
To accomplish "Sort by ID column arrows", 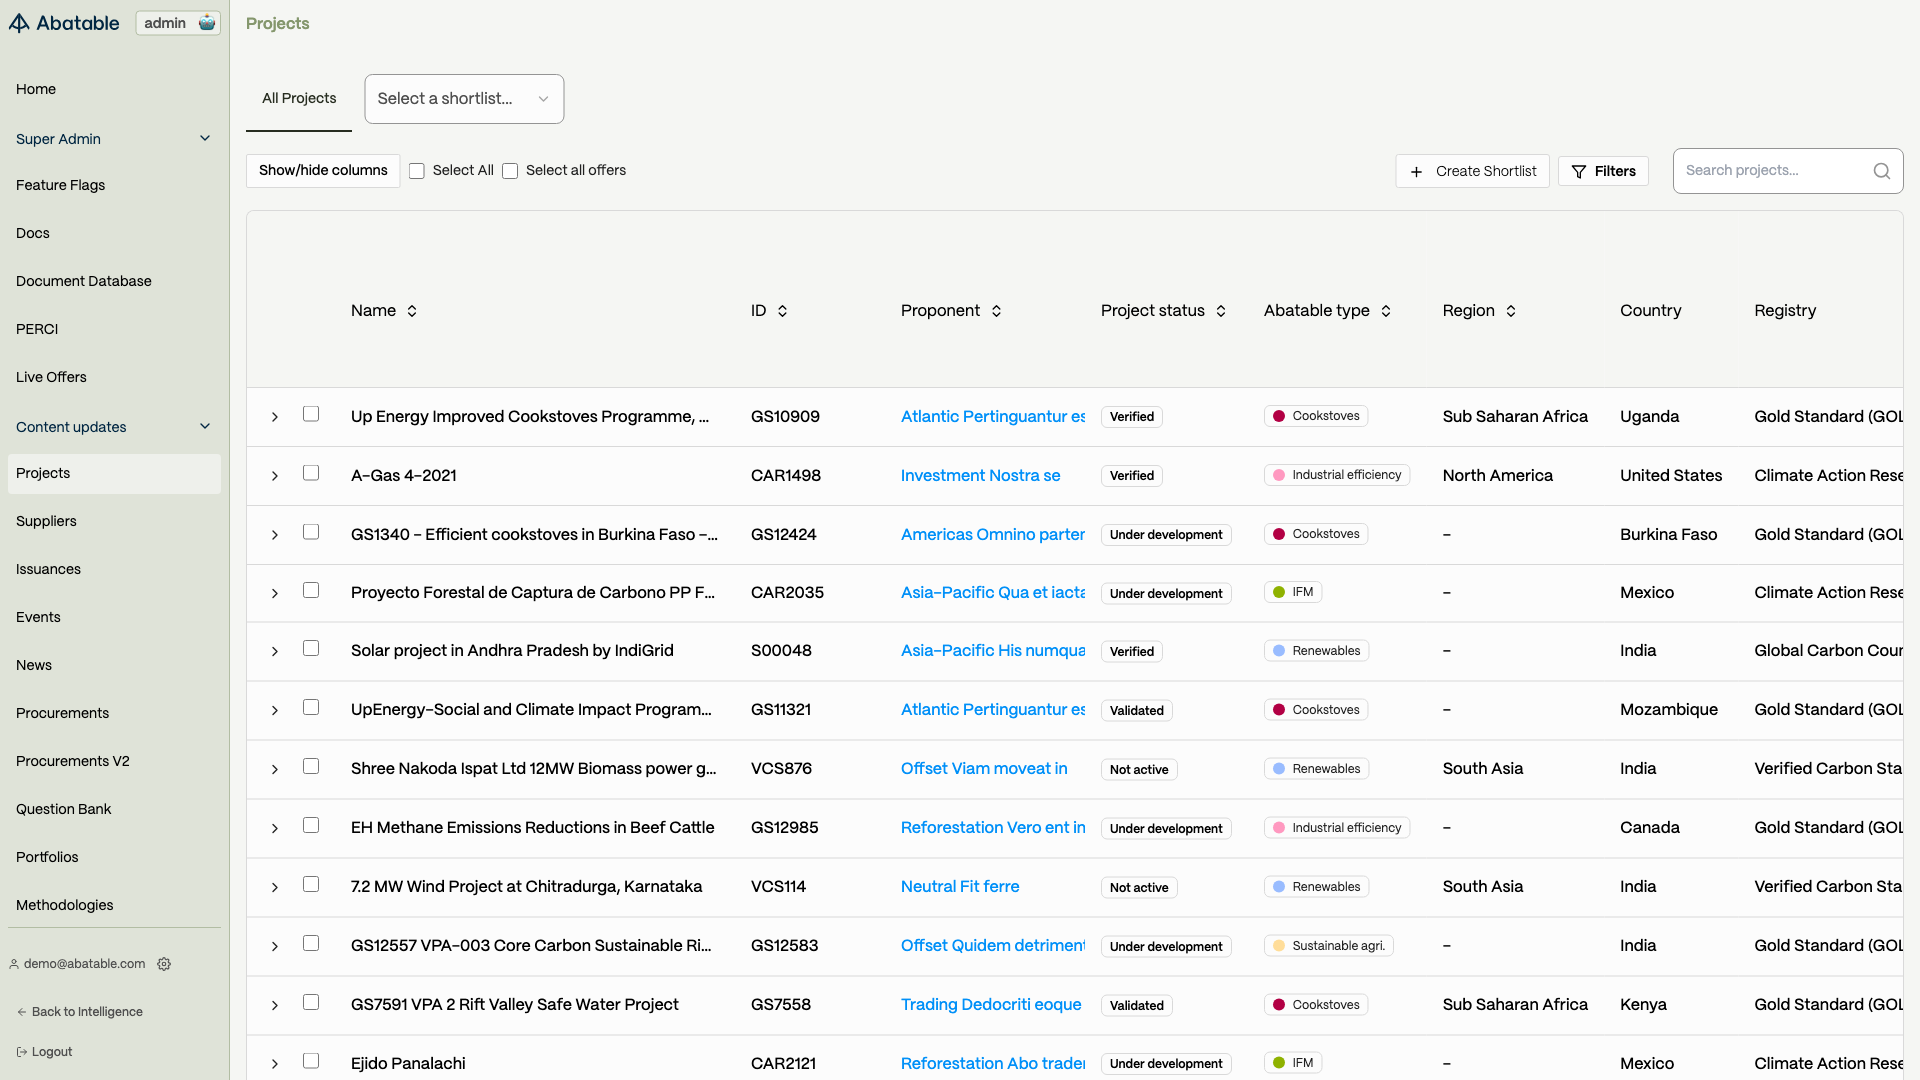I will point(783,311).
